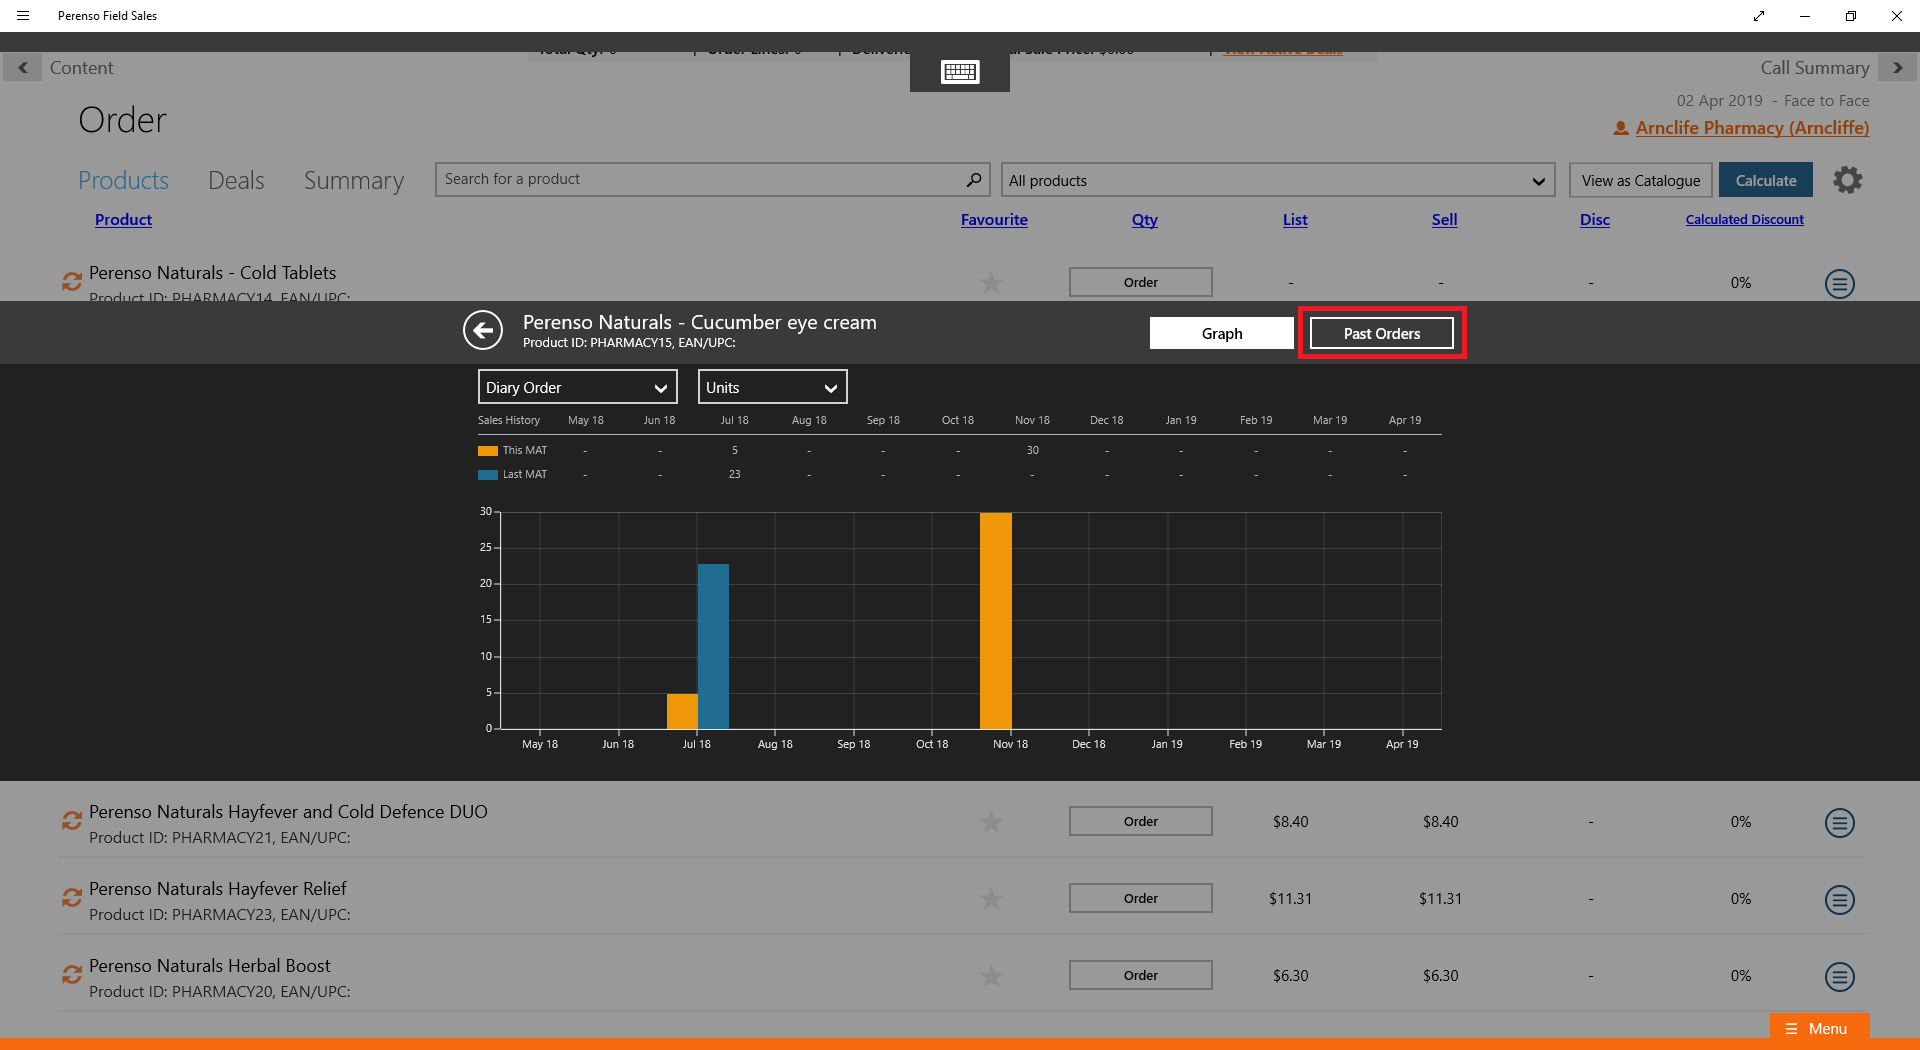Sort by Sell column header
Image resolution: width=1920 pixels, height=1050 pixels.
pos(1444,219)
